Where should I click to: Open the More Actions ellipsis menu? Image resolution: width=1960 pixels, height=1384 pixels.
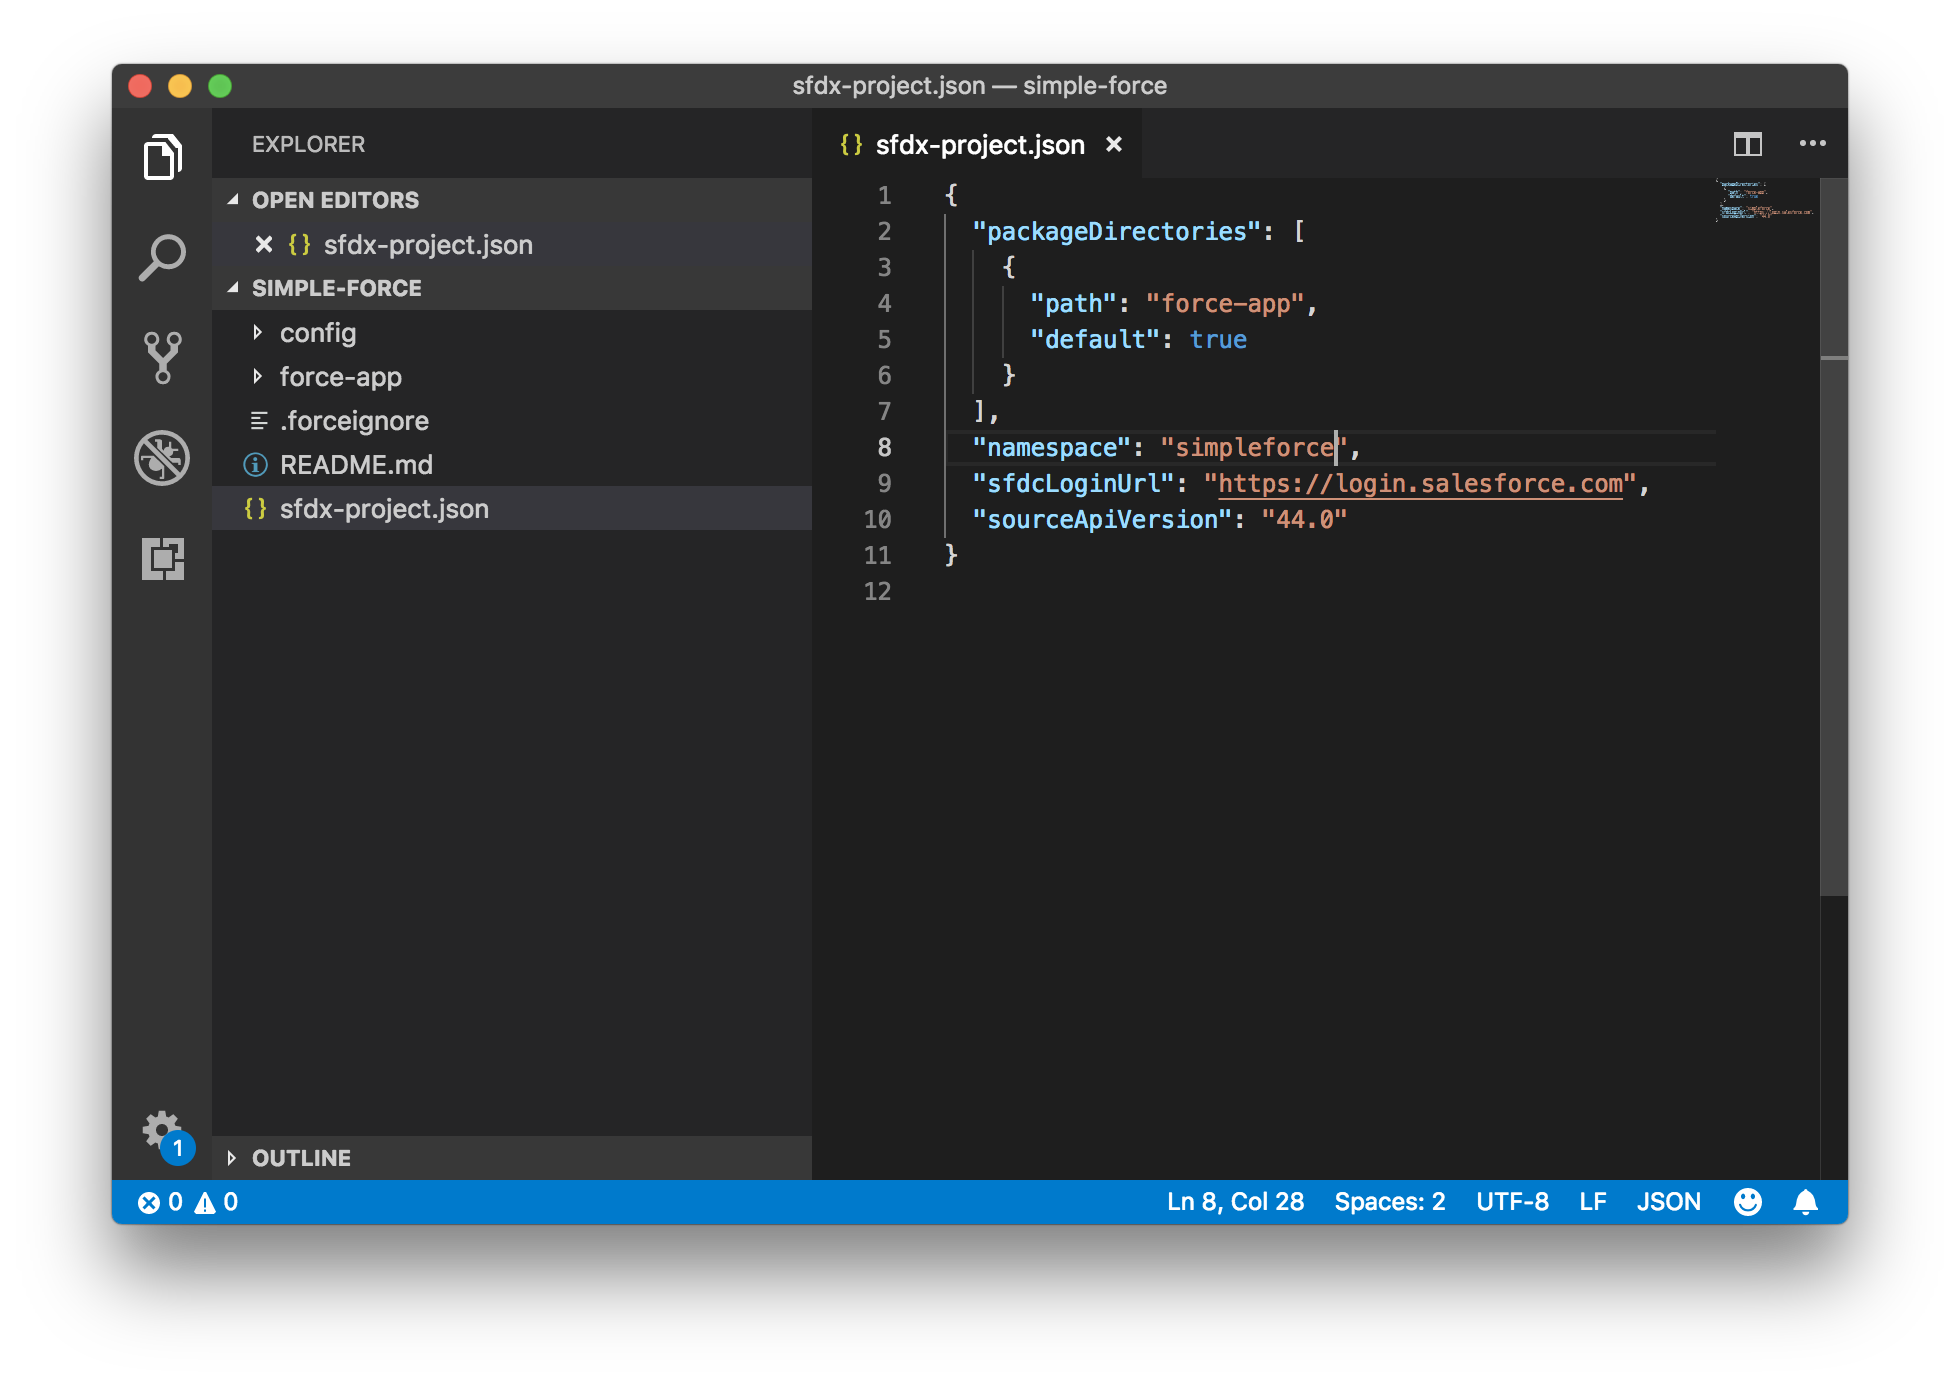[1812, 144]
